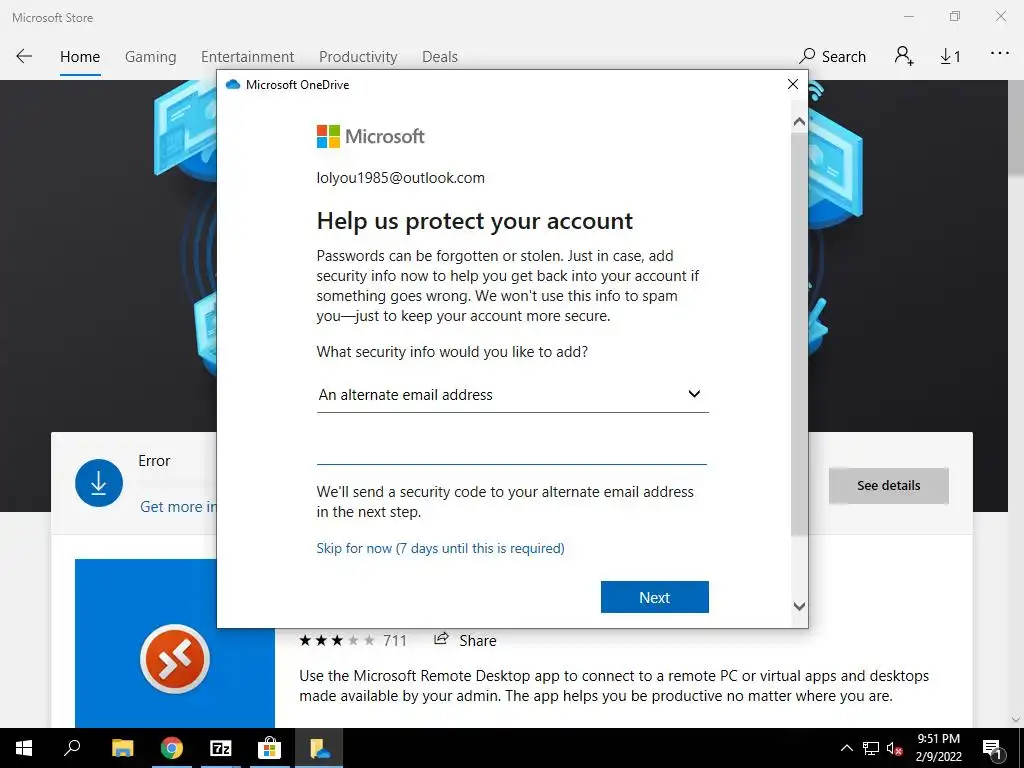Close the Microsoft OneDrive dialog
Image resolution: width=1024 pixels, height=768 pixels.
pyautogui.click(x=793, y=84)
